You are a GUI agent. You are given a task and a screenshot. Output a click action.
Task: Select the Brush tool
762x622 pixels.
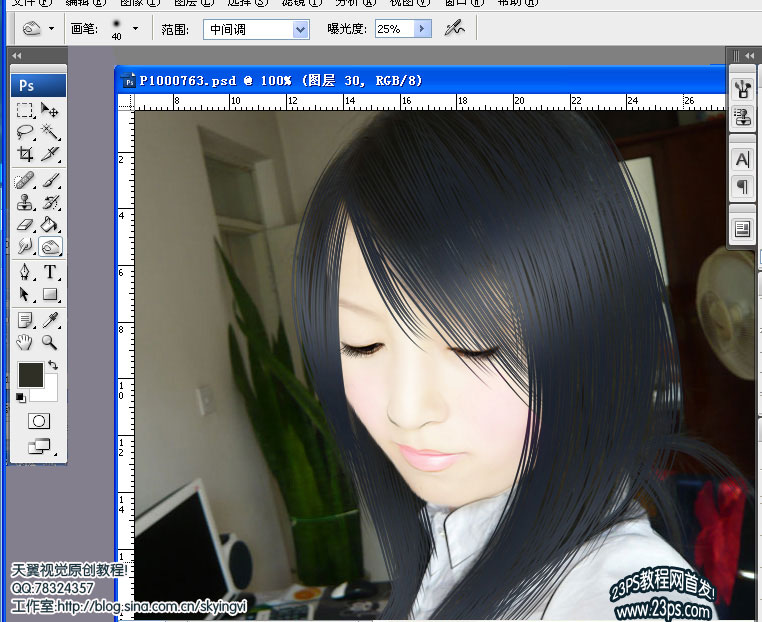tap(50, 180)
